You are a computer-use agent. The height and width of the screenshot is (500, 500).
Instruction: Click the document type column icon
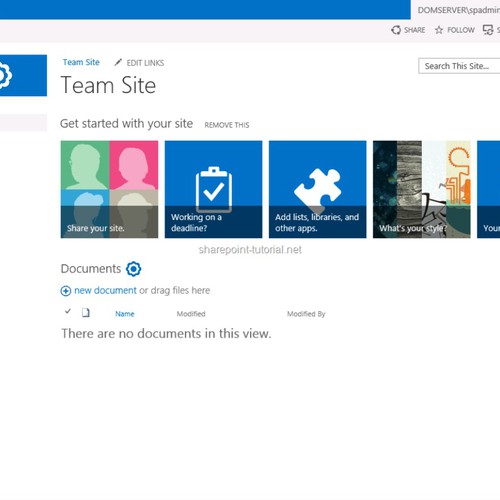click(86, 313)
